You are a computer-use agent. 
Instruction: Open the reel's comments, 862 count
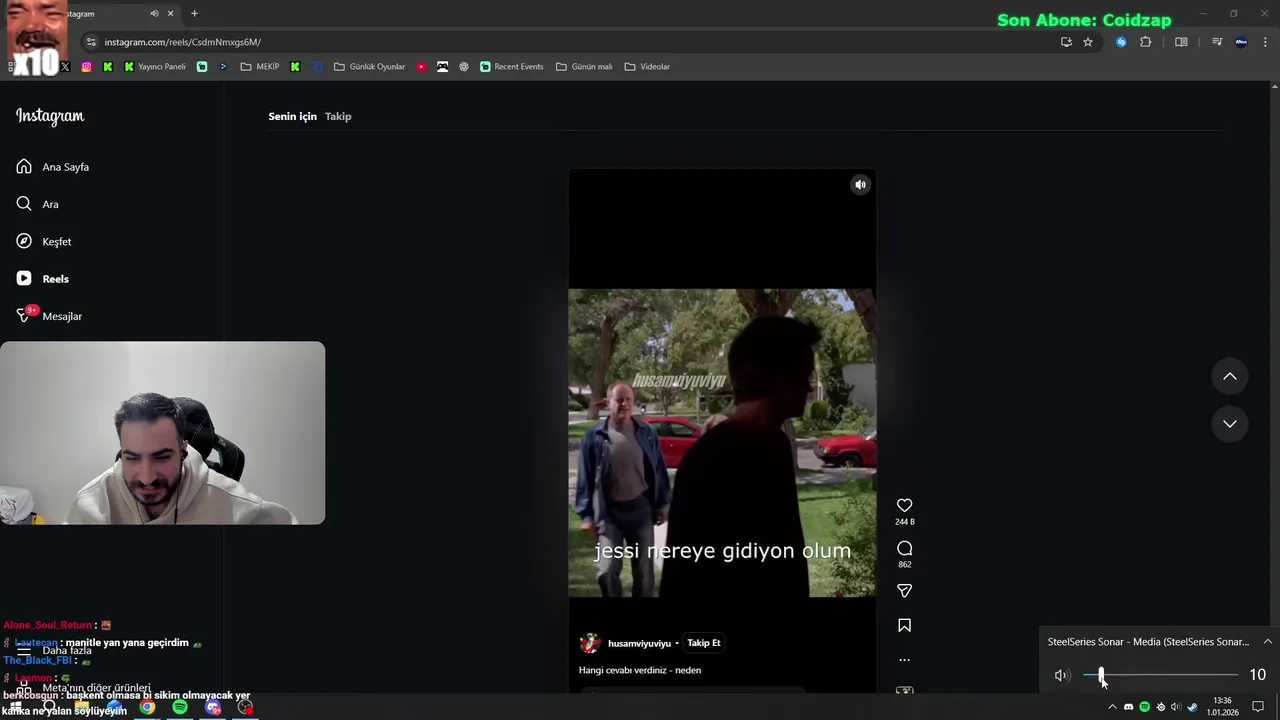pos(904,549)
